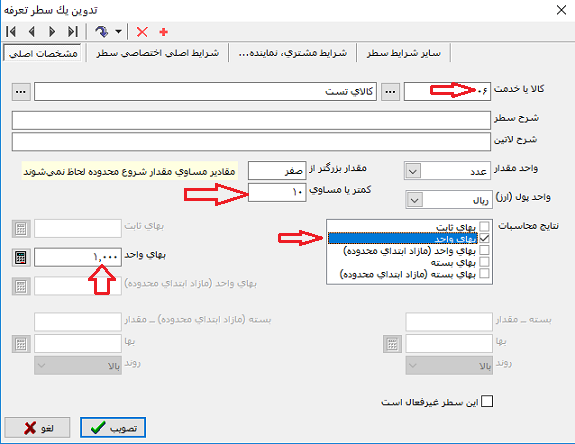Check بهاي بسته (مازاد ابتداي محدوده) option
The height and width of the screenshot is (444, 575).
[484, 274]
